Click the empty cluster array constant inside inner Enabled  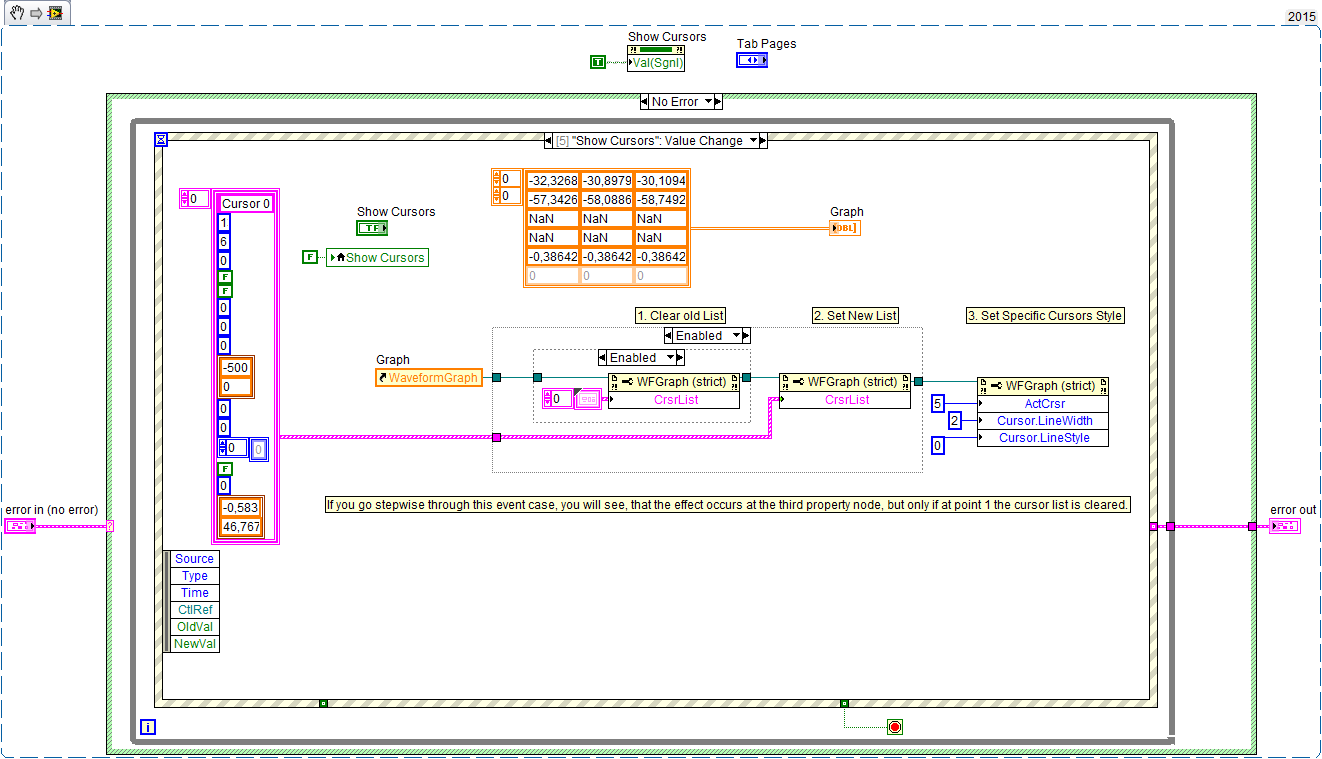coord(586,399)
